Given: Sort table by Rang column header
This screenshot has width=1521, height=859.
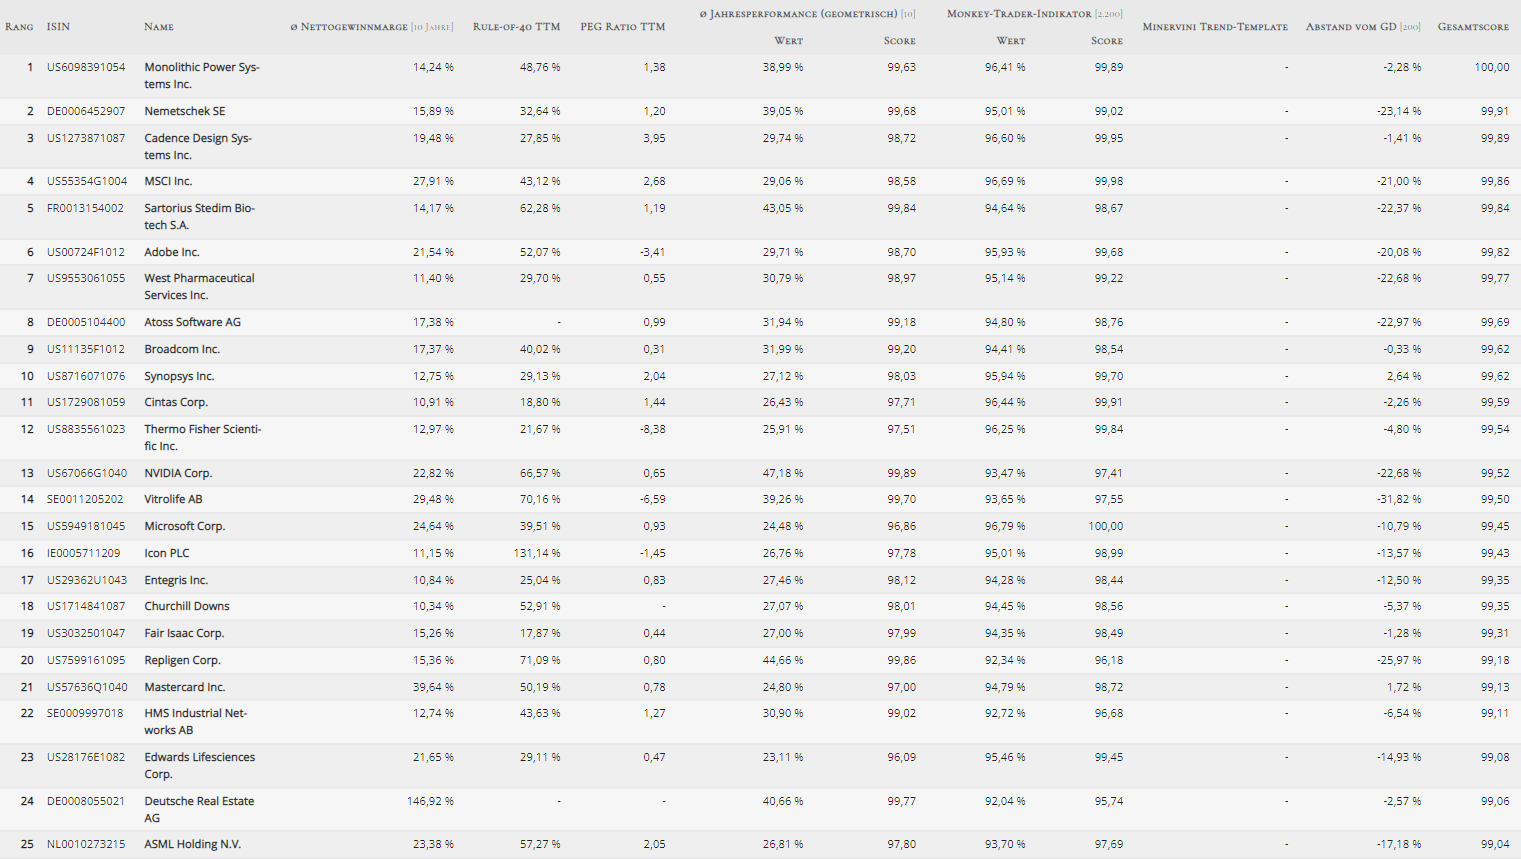Looking at the screenshot, I should click(x=19, y=27).
